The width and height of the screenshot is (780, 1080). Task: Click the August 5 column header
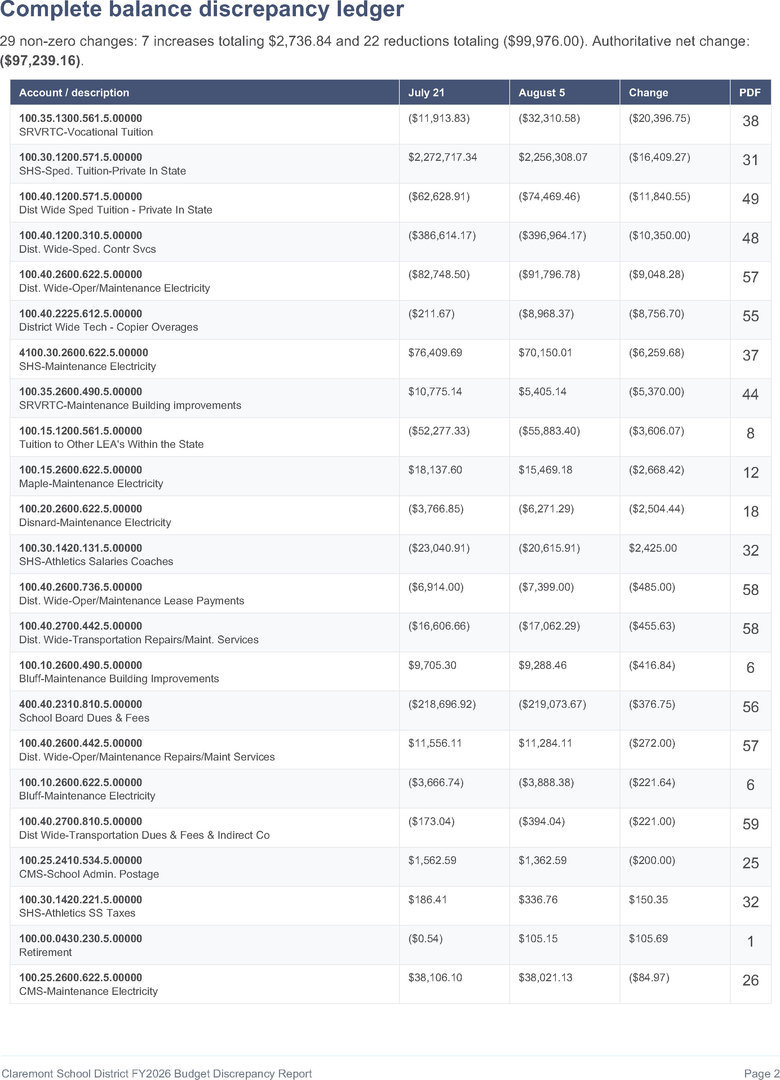(x=542, y=92)
